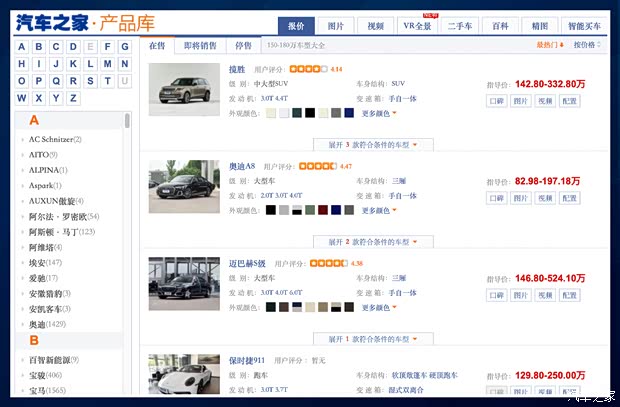Open 配置 for 奥迪A8
Screen dimensions: 620x407
pyautogui.click(x=570, y=198)
